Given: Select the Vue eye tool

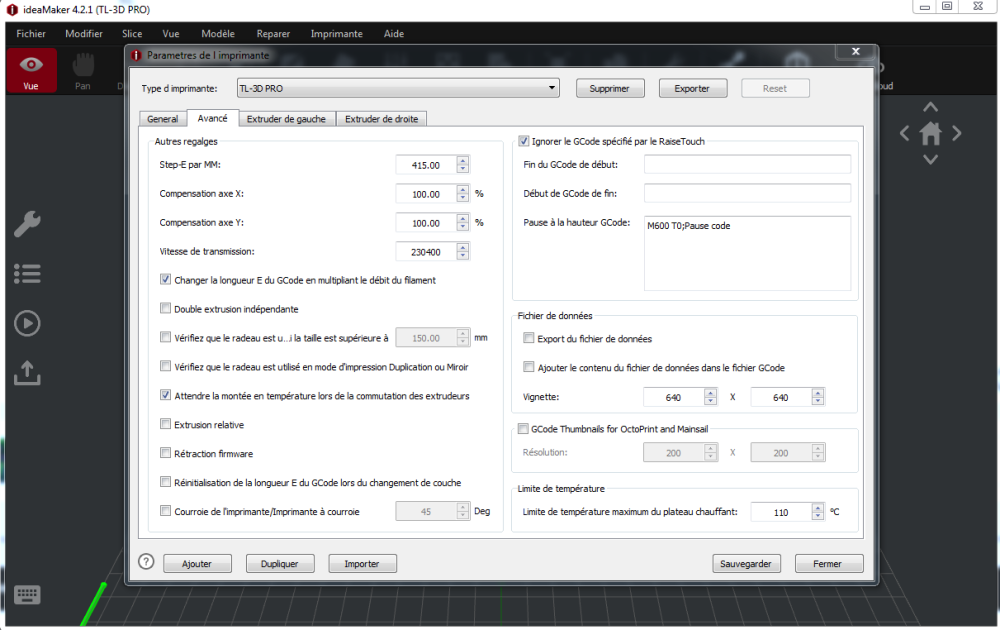Looking at the screenshot, I should 31,71.
